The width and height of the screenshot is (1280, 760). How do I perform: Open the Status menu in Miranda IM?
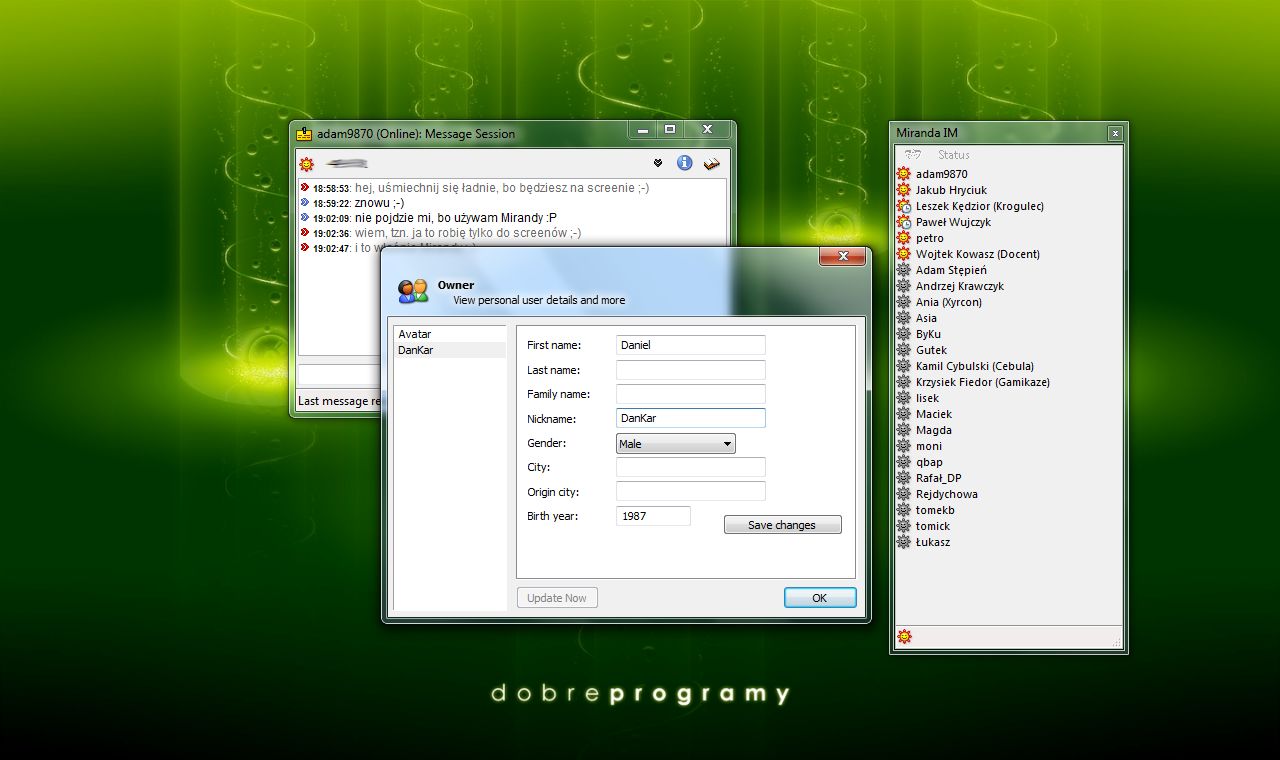[954, 155]
